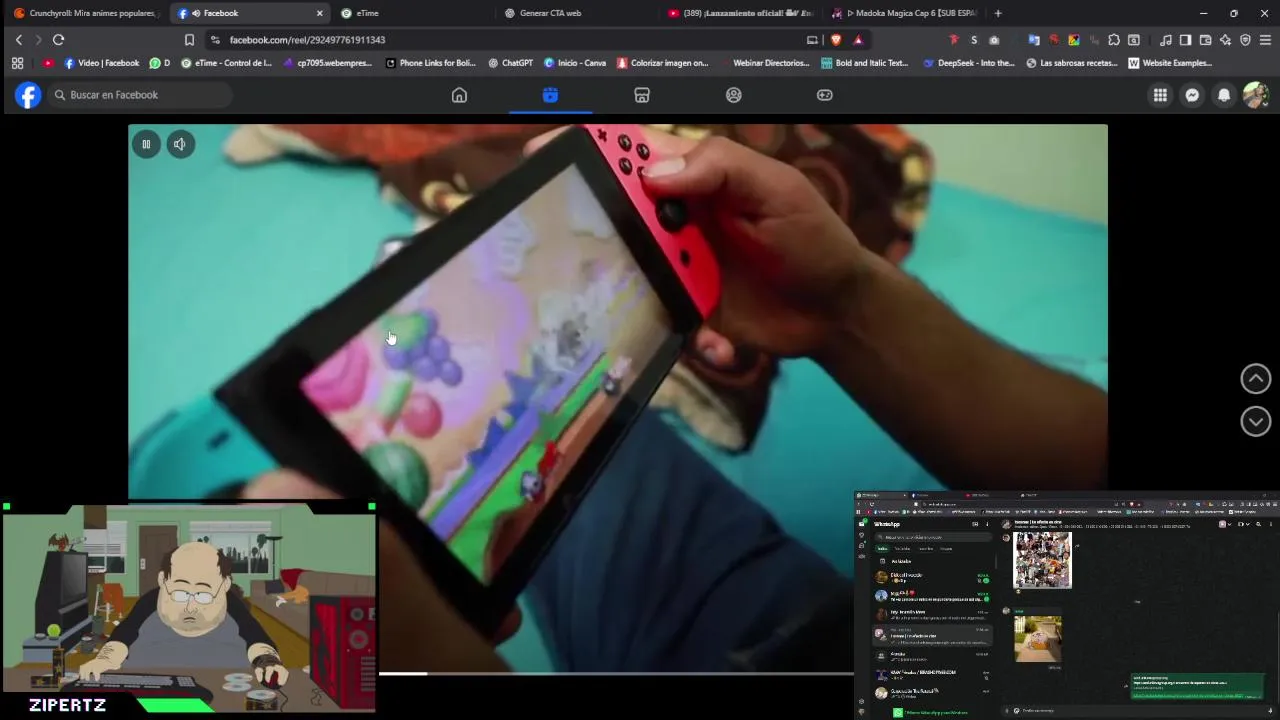Go to next reel arrow
This screenshot has width=1280, height=720.
1256,421
